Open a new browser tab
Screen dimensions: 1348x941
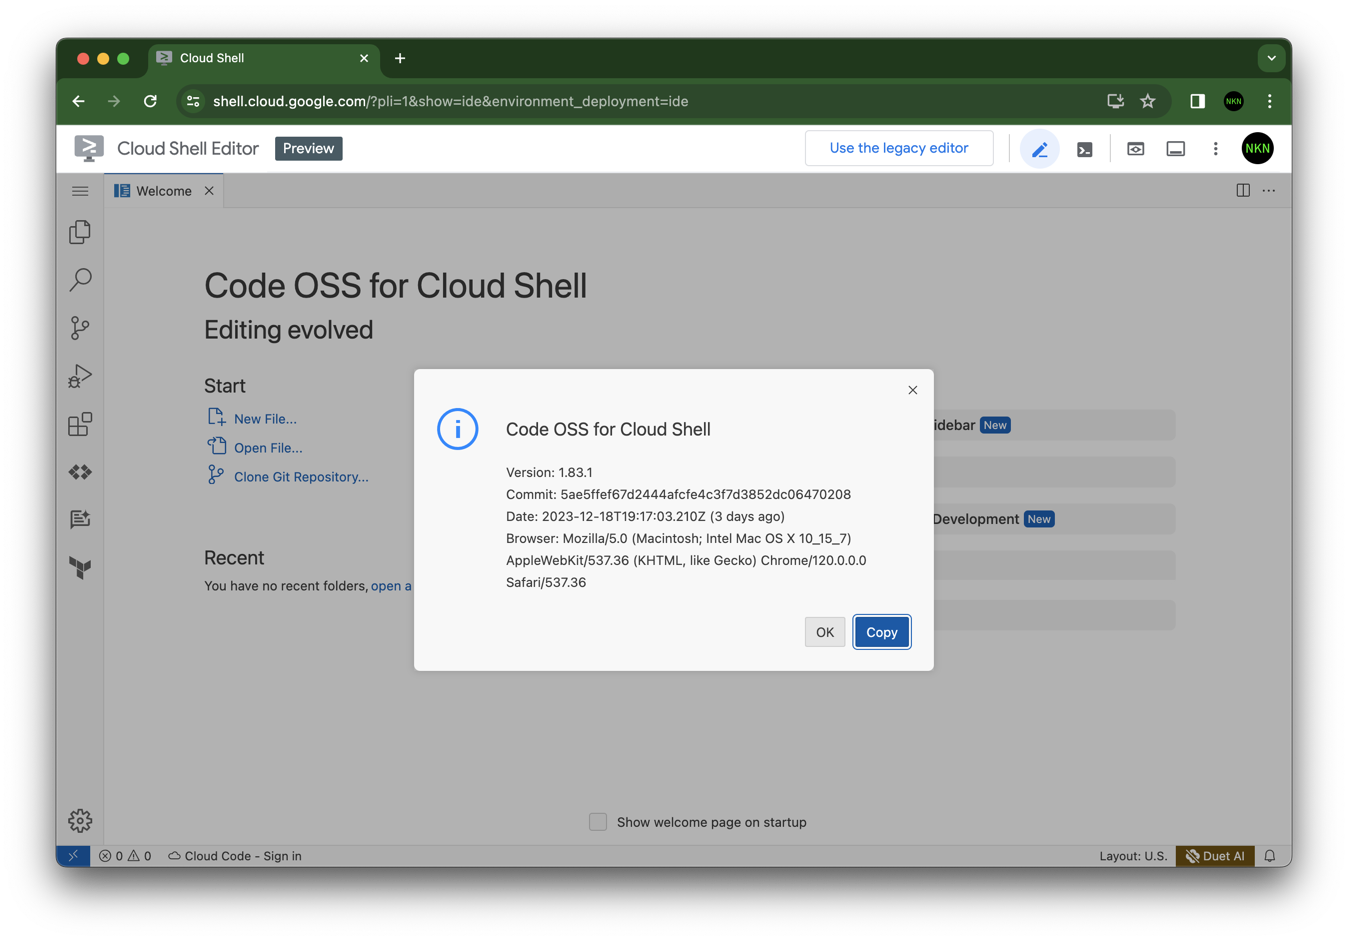pyautogui.click(x=400, y=58)
